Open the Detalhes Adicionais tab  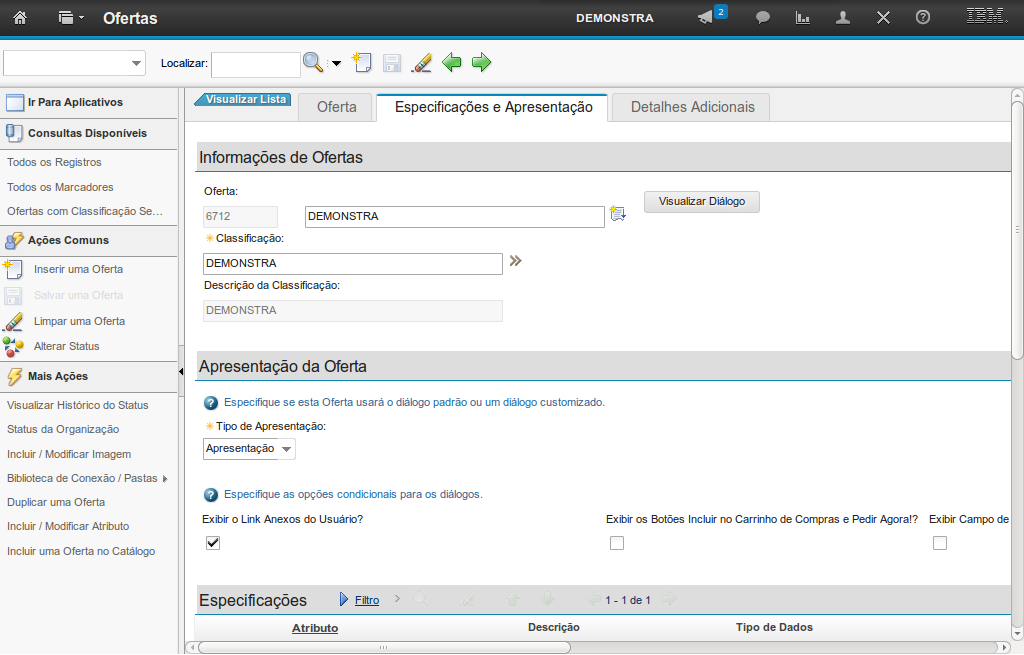(x=692, y=107)
